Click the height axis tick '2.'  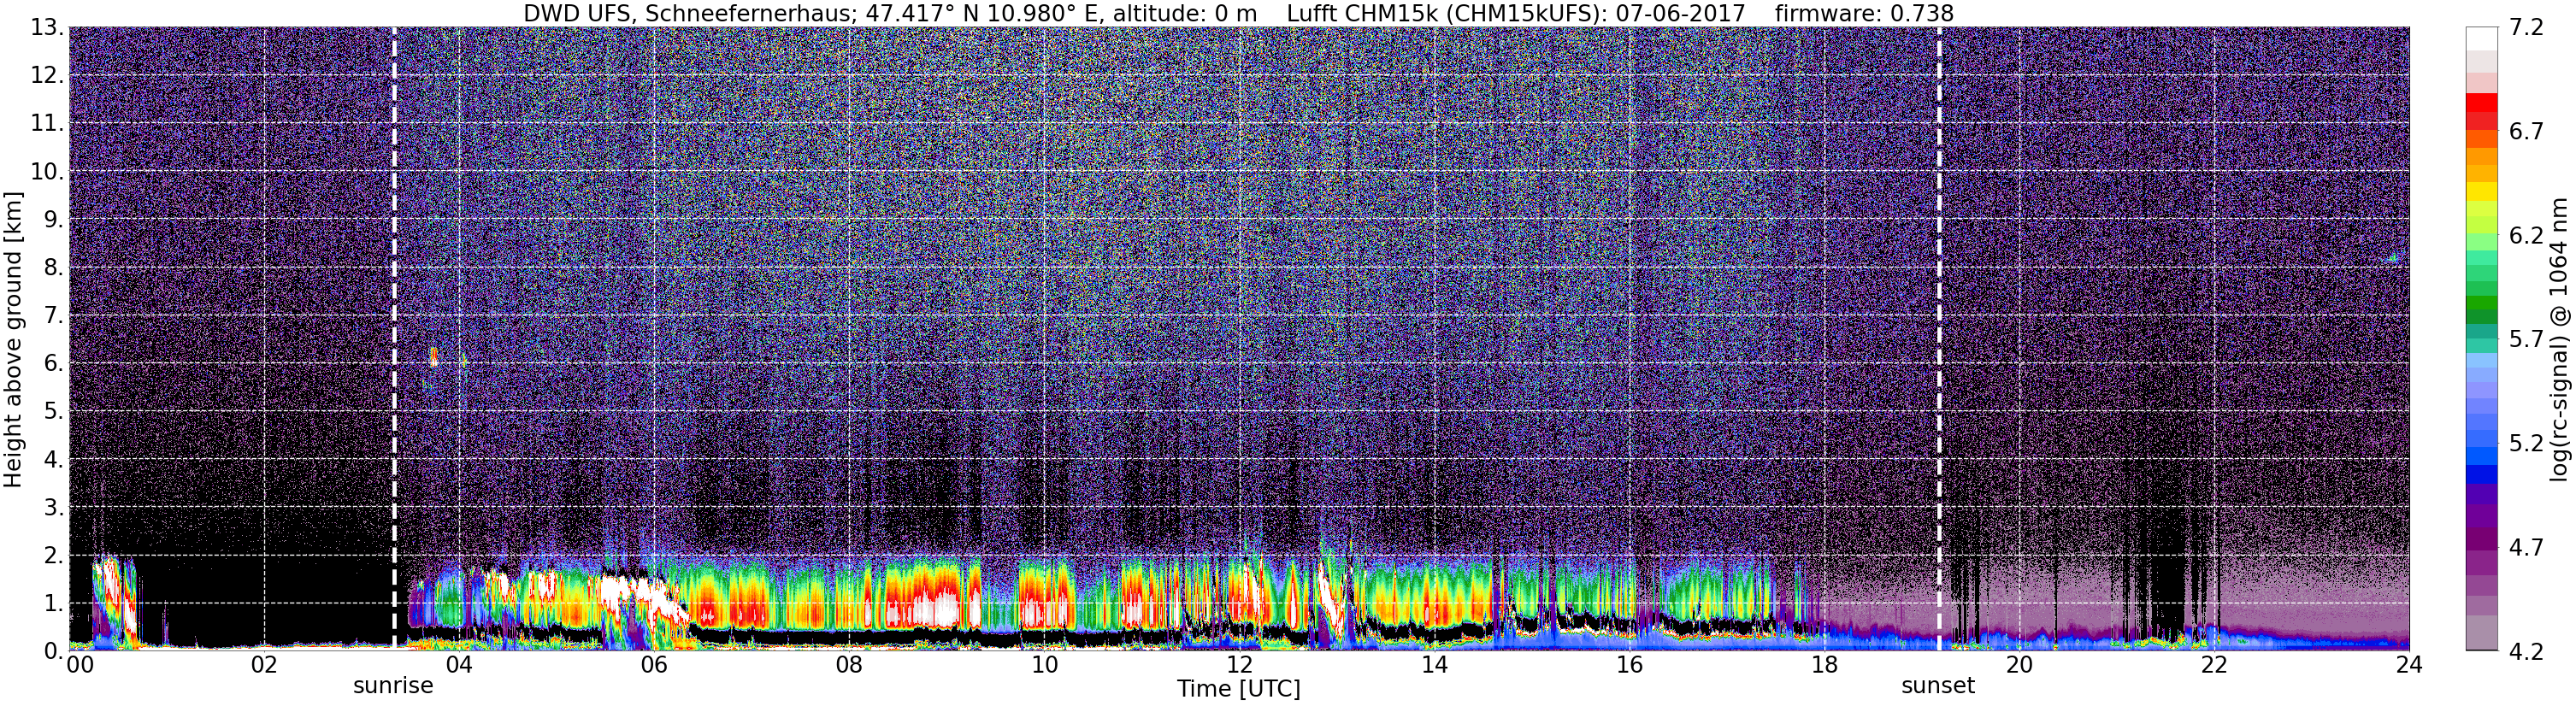[53, 556]
